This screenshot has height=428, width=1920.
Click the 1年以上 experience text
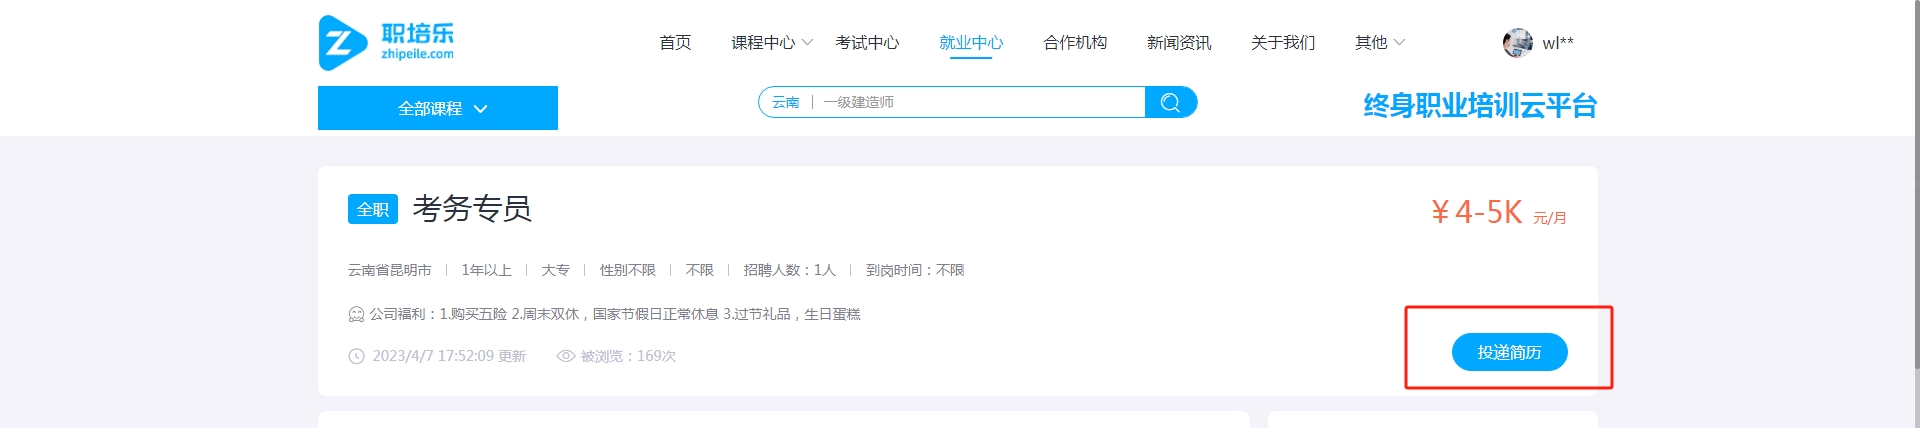[486, 270]
